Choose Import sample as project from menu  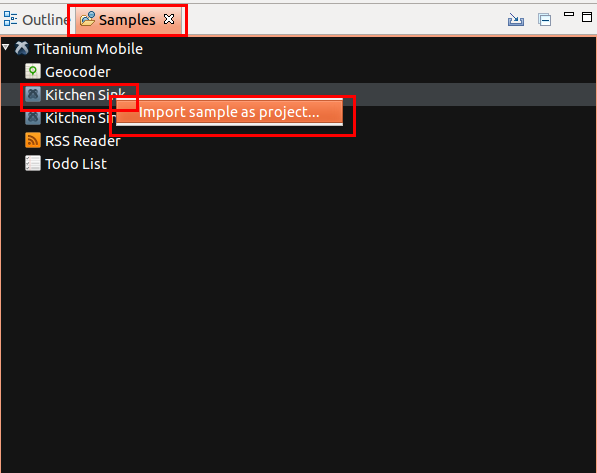coord(229,112)
